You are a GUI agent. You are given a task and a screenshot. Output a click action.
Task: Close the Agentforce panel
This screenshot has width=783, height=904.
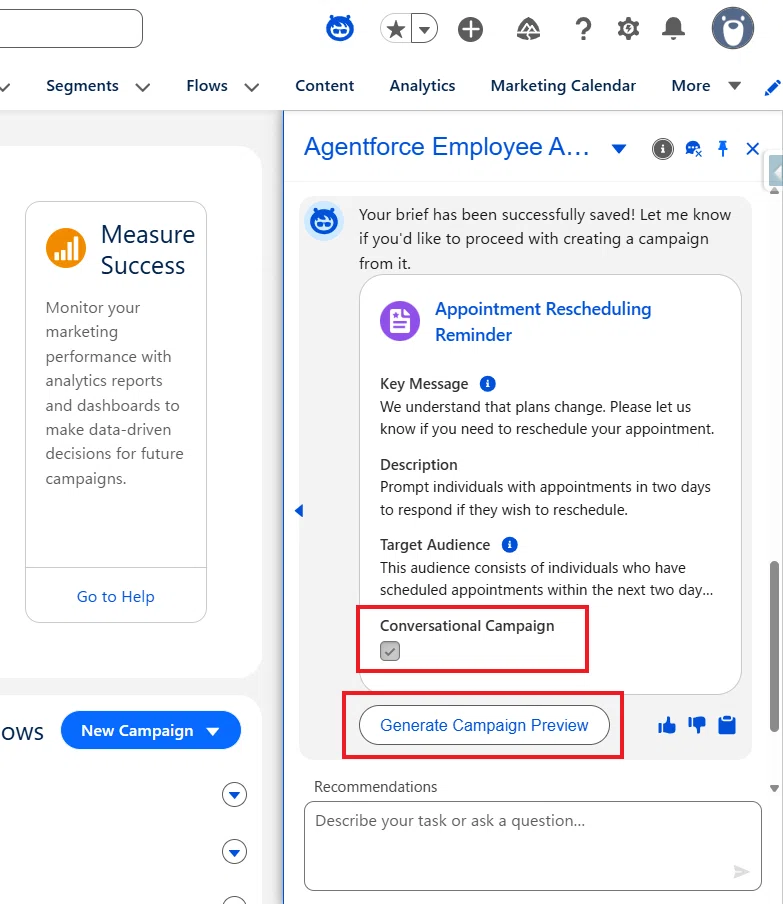752,149
